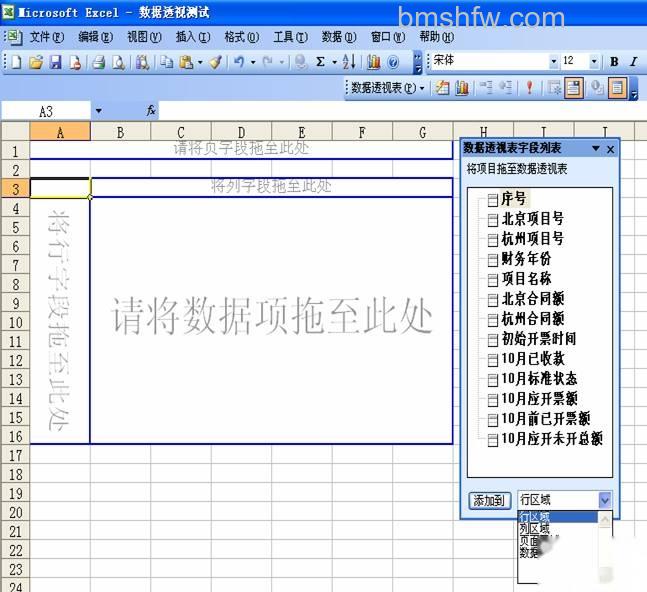Click Format Report on the PivotTable toolbar

click(x=442, y=88)
